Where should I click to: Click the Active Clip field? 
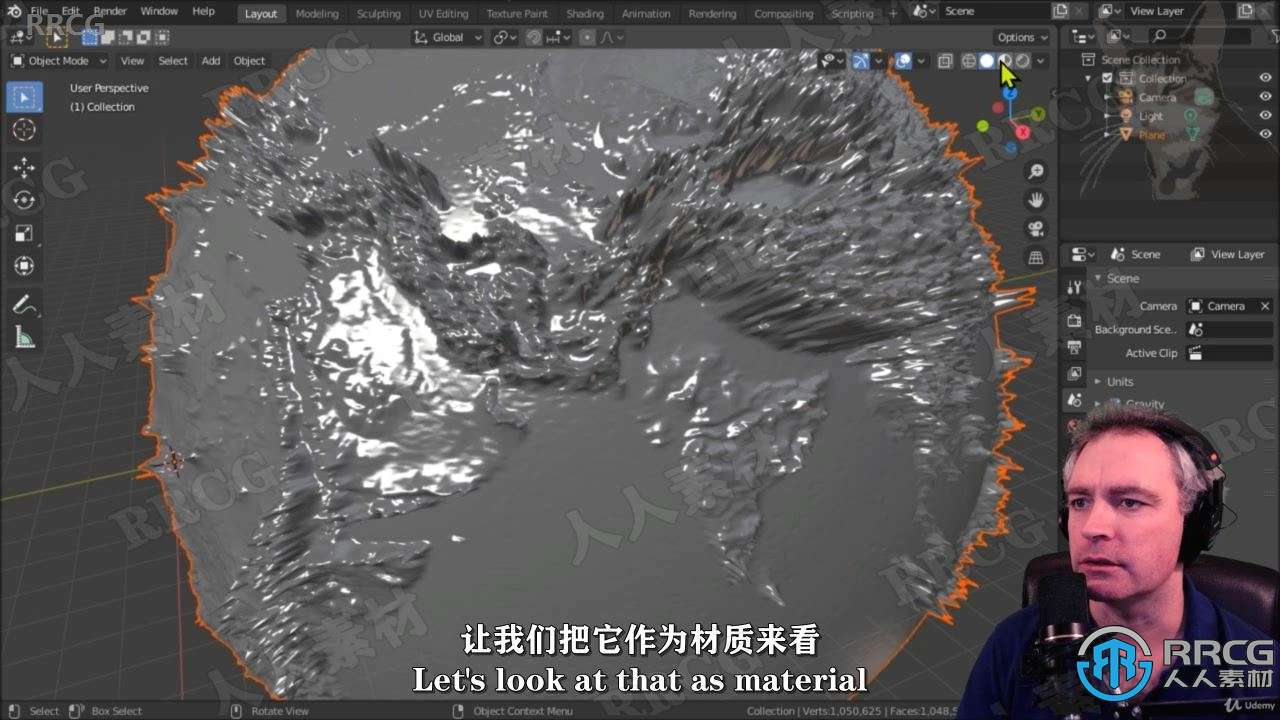(x=1229, y=353)
